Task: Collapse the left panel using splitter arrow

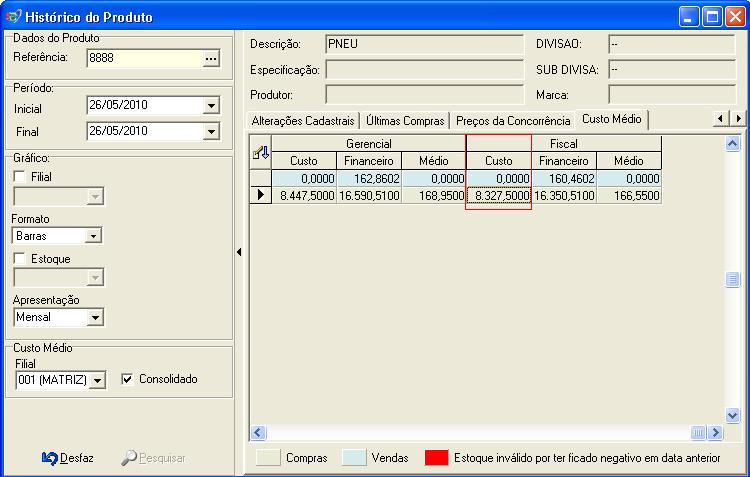Action: (x=239, y=253)
